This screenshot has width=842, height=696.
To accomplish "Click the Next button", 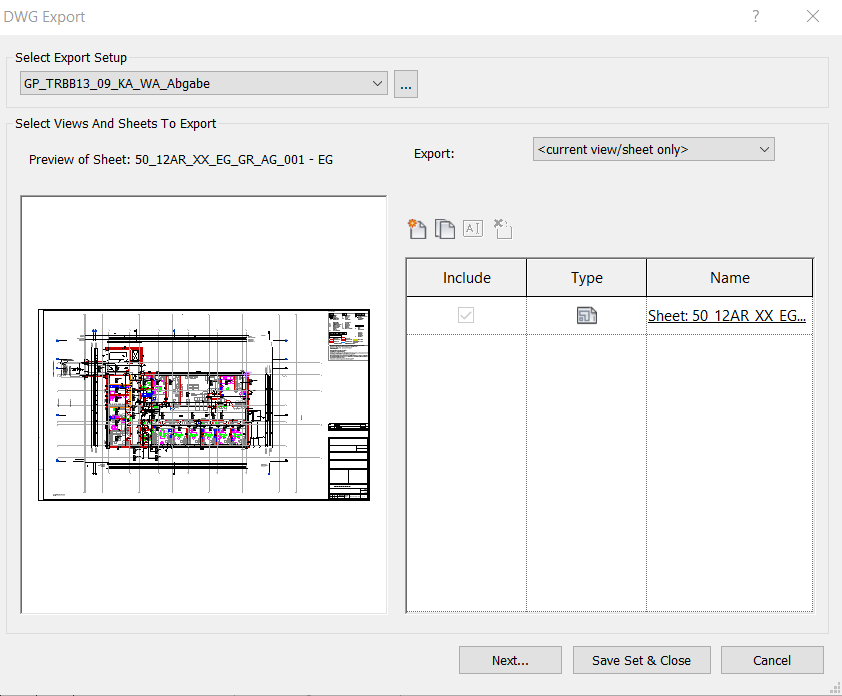I will click(510, 660).
